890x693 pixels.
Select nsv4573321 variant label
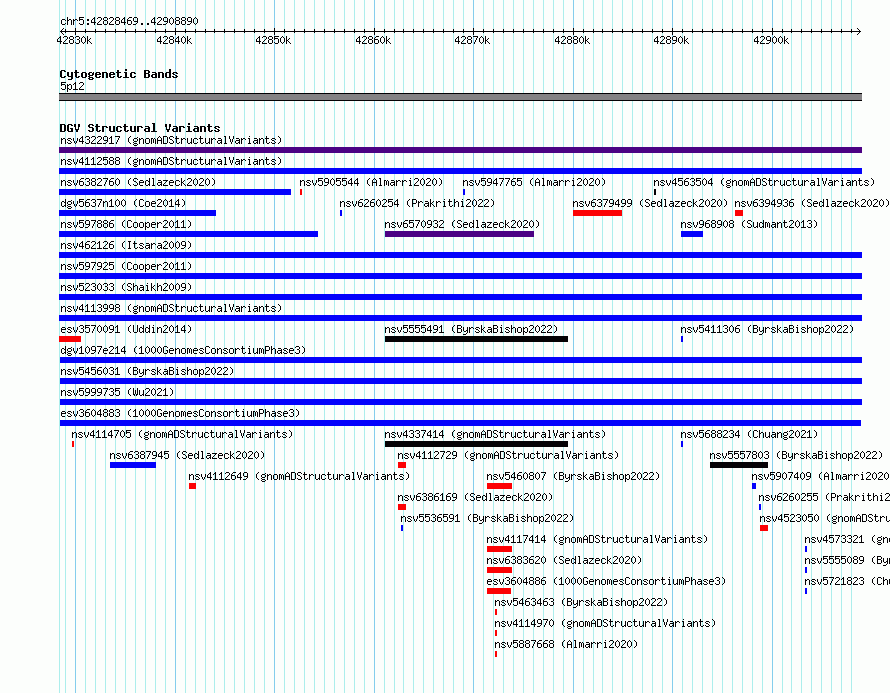pos(846,539)
